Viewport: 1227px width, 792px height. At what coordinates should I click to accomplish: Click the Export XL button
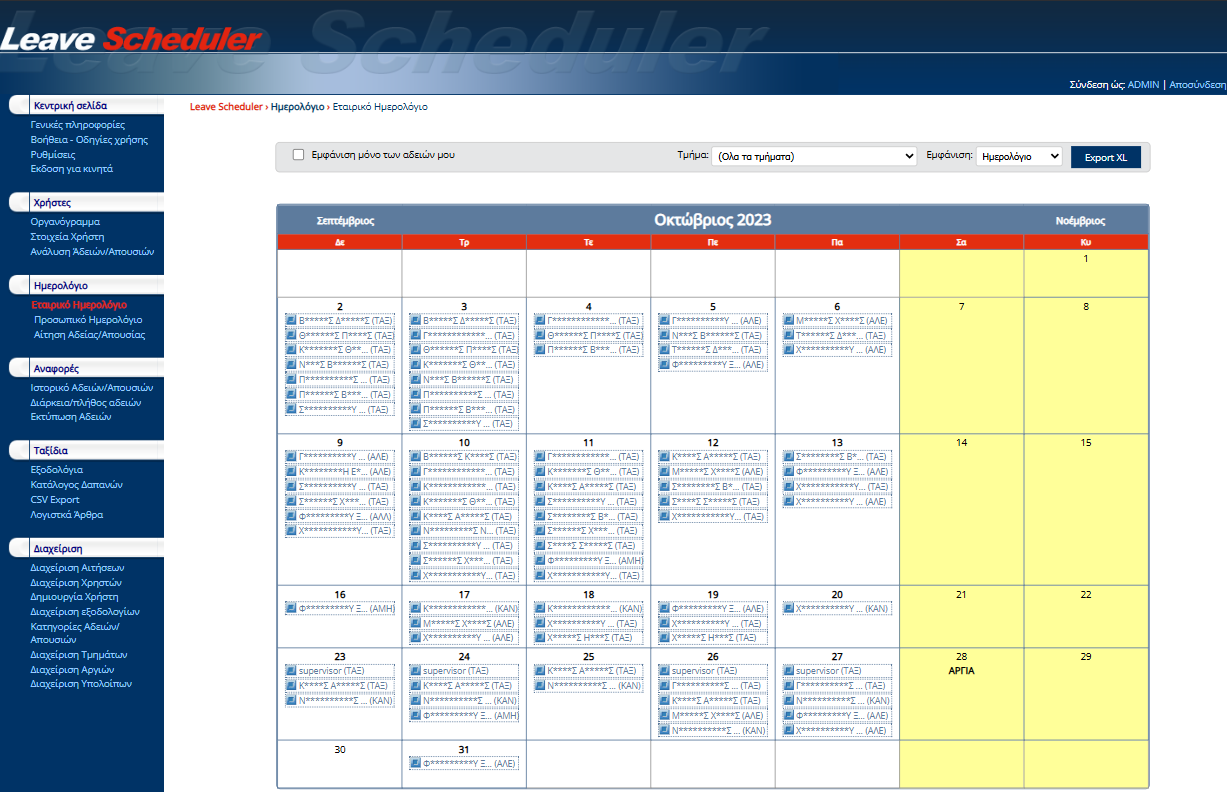1105,158
